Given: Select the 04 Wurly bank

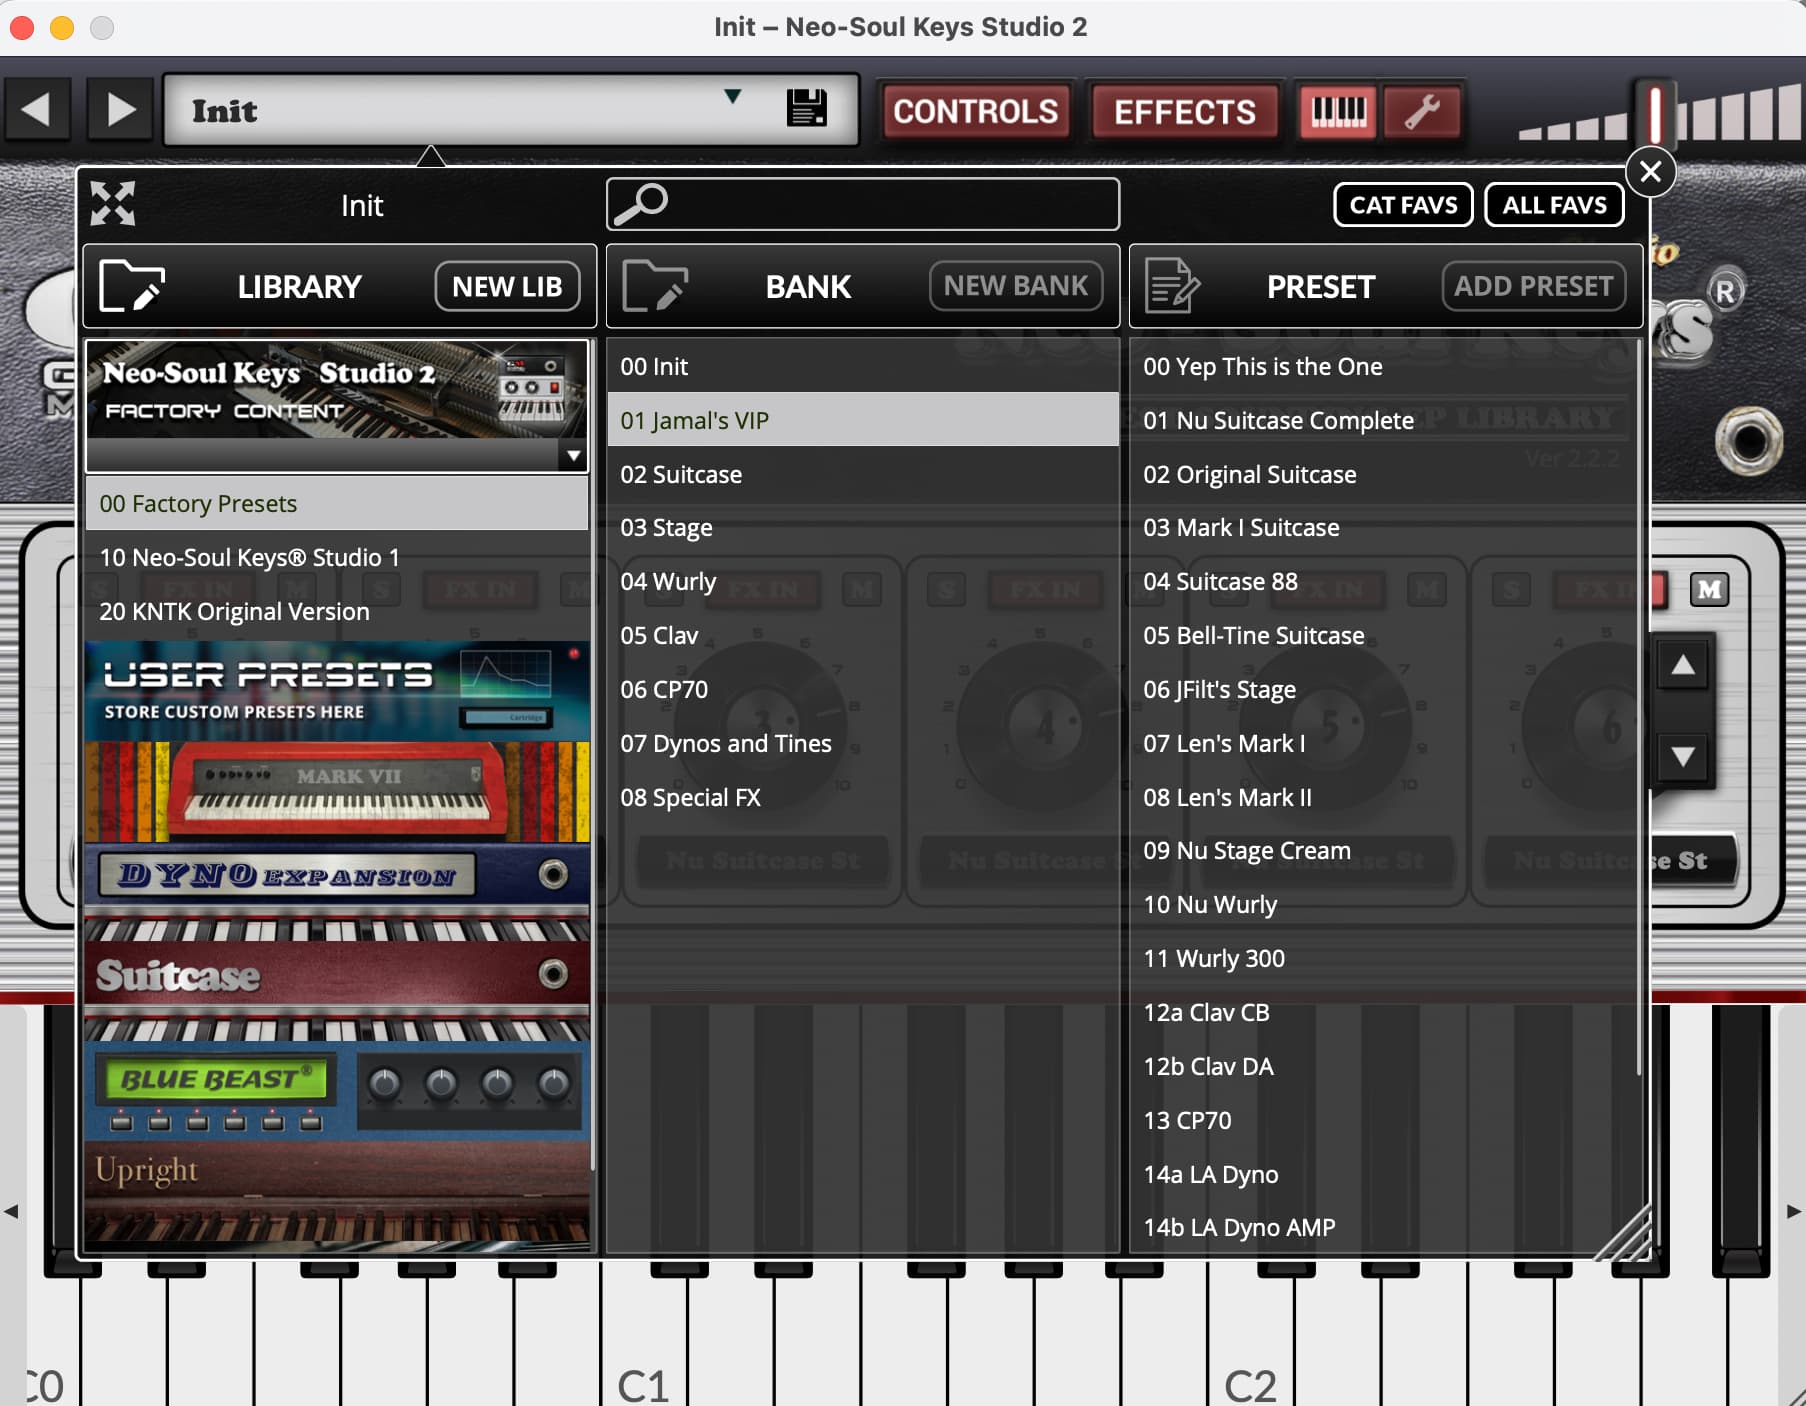Looking at the screenshot, I should pyautogui.click(x=863, y=581).
